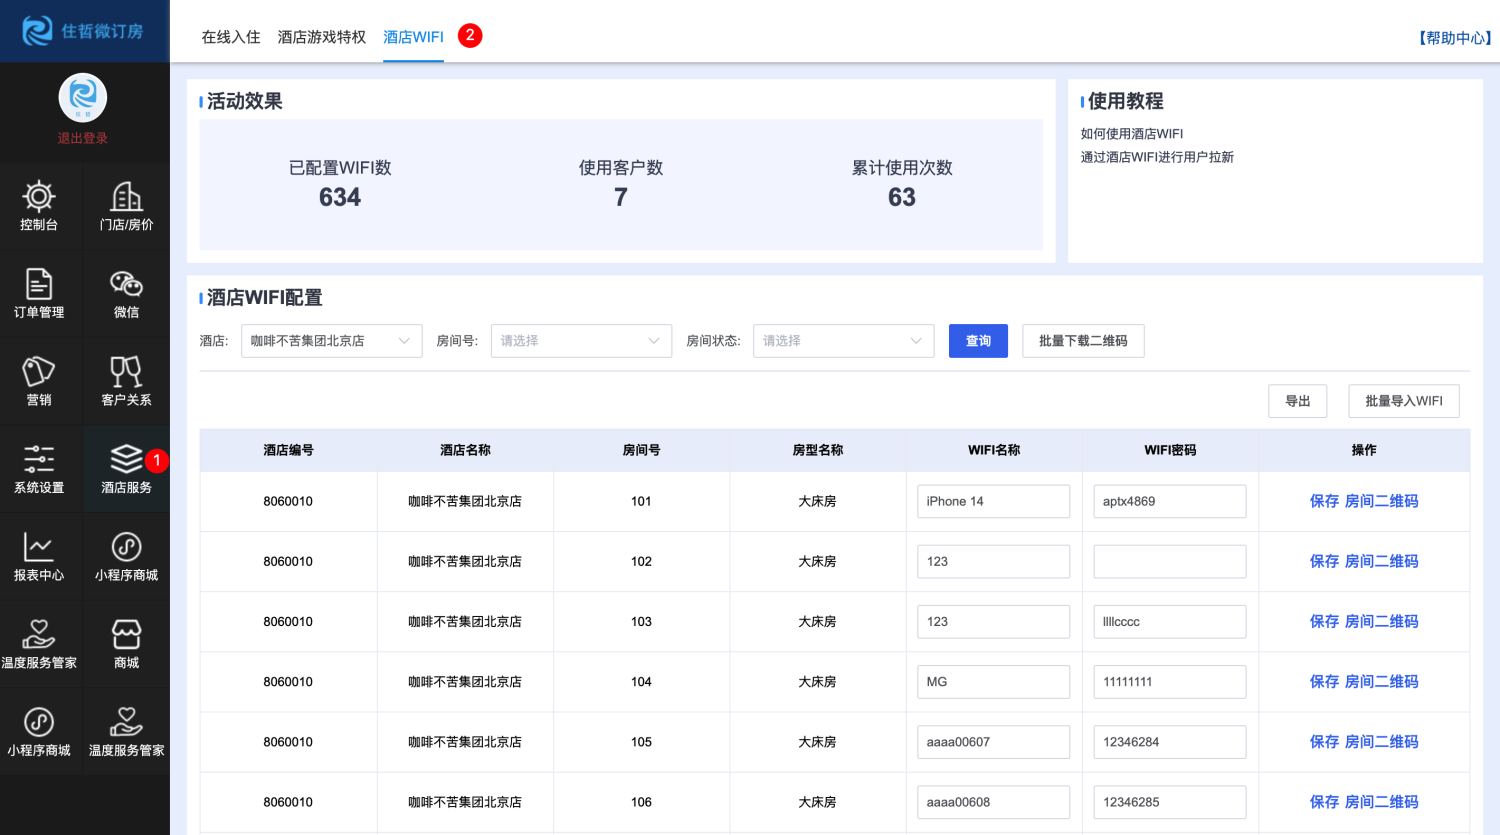Open 房间二维码 for room 101

[x=1382, y=501]
